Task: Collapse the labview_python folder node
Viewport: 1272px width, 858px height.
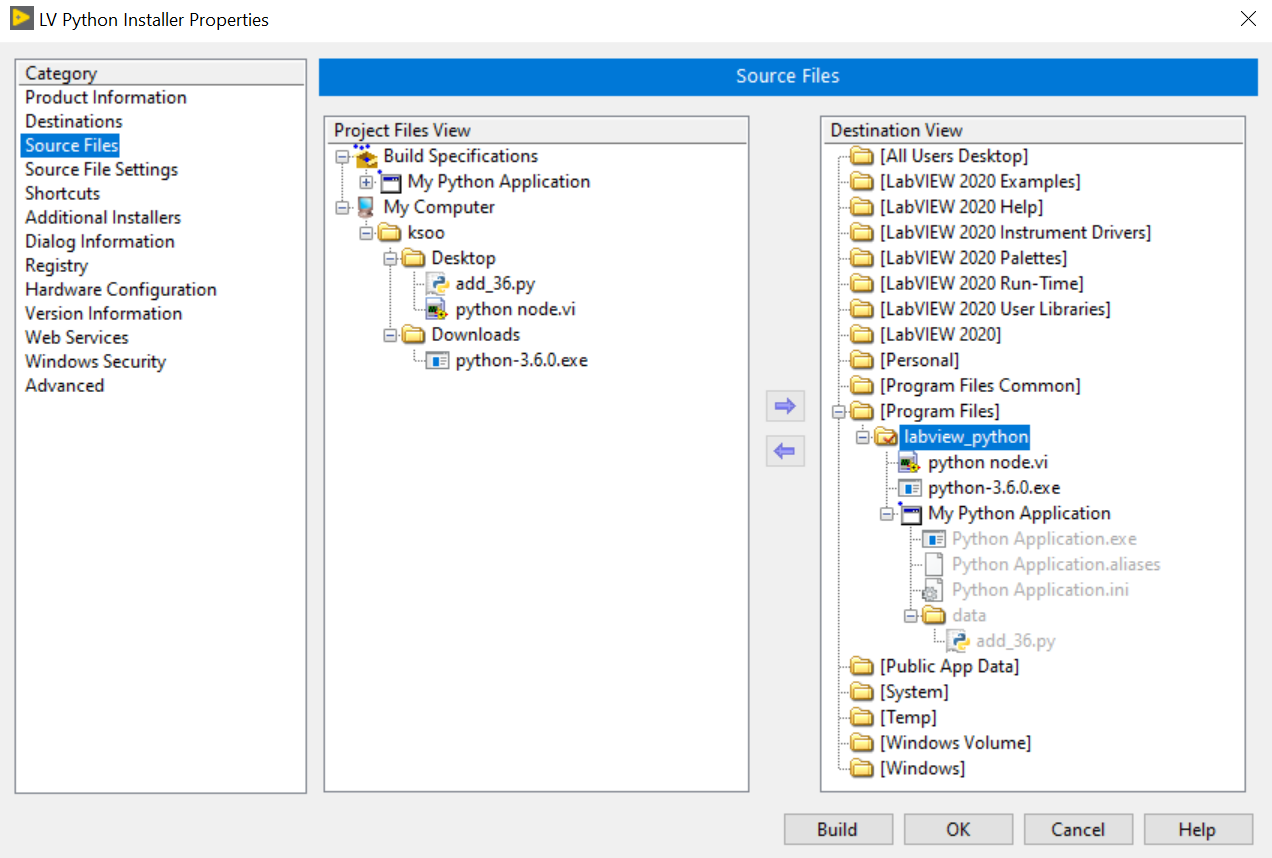Action: pos(863,437)
